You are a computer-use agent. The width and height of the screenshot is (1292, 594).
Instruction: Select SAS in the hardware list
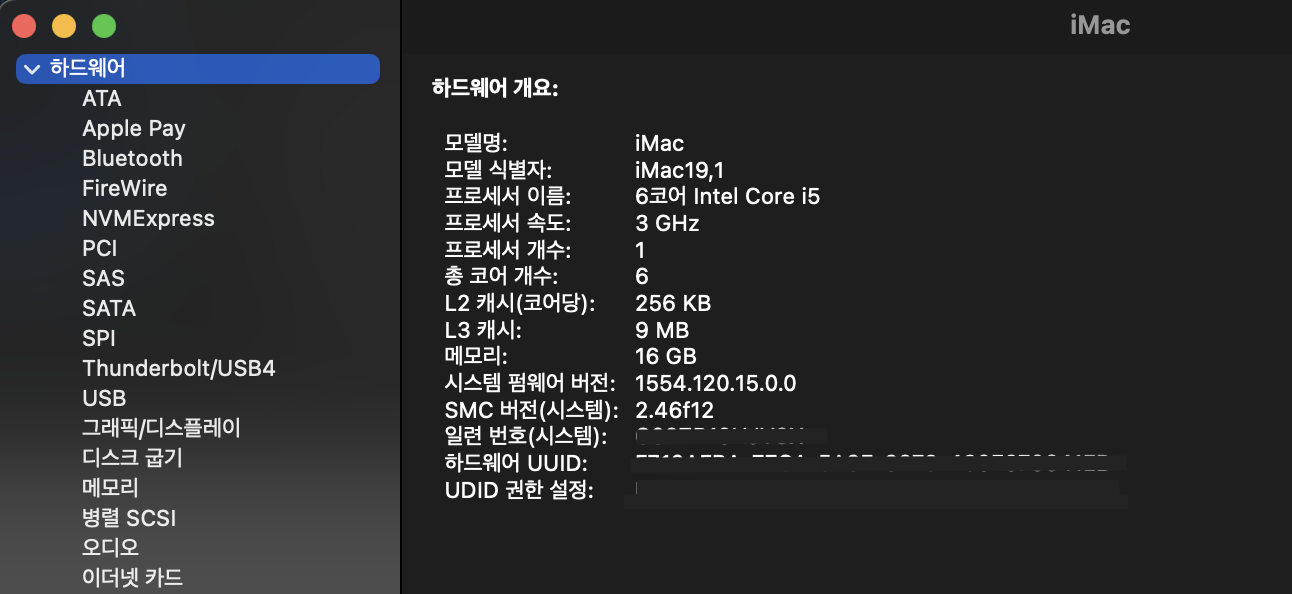103,278
